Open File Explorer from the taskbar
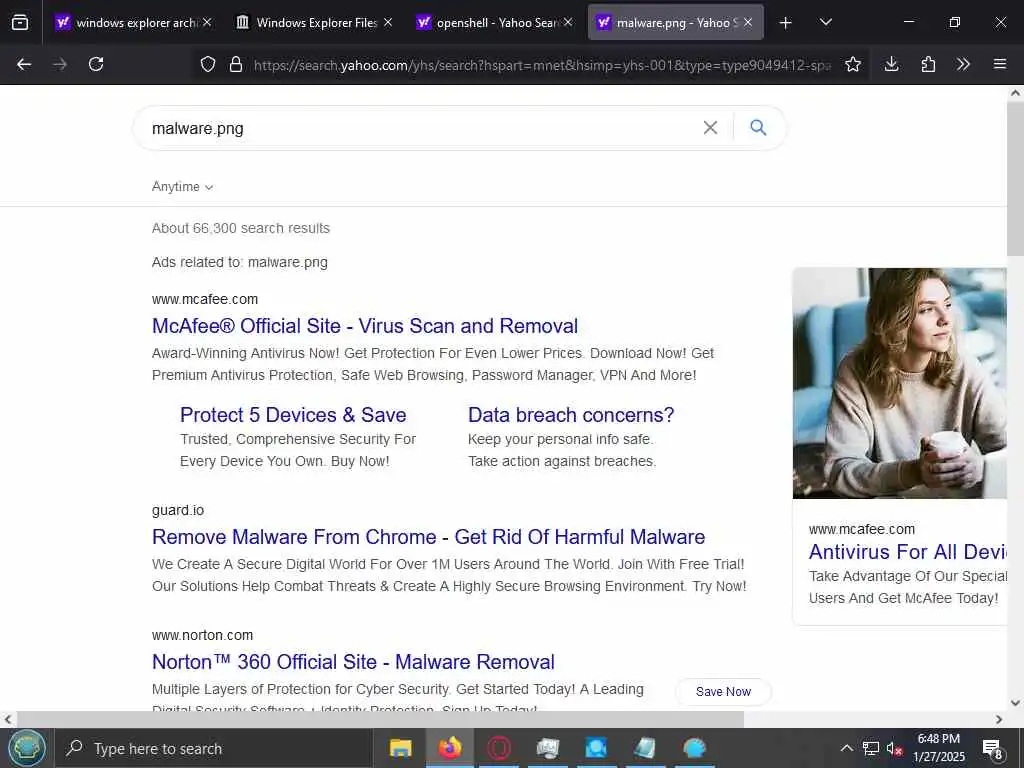Screen dimensions: 1024x768 [400, 748]
